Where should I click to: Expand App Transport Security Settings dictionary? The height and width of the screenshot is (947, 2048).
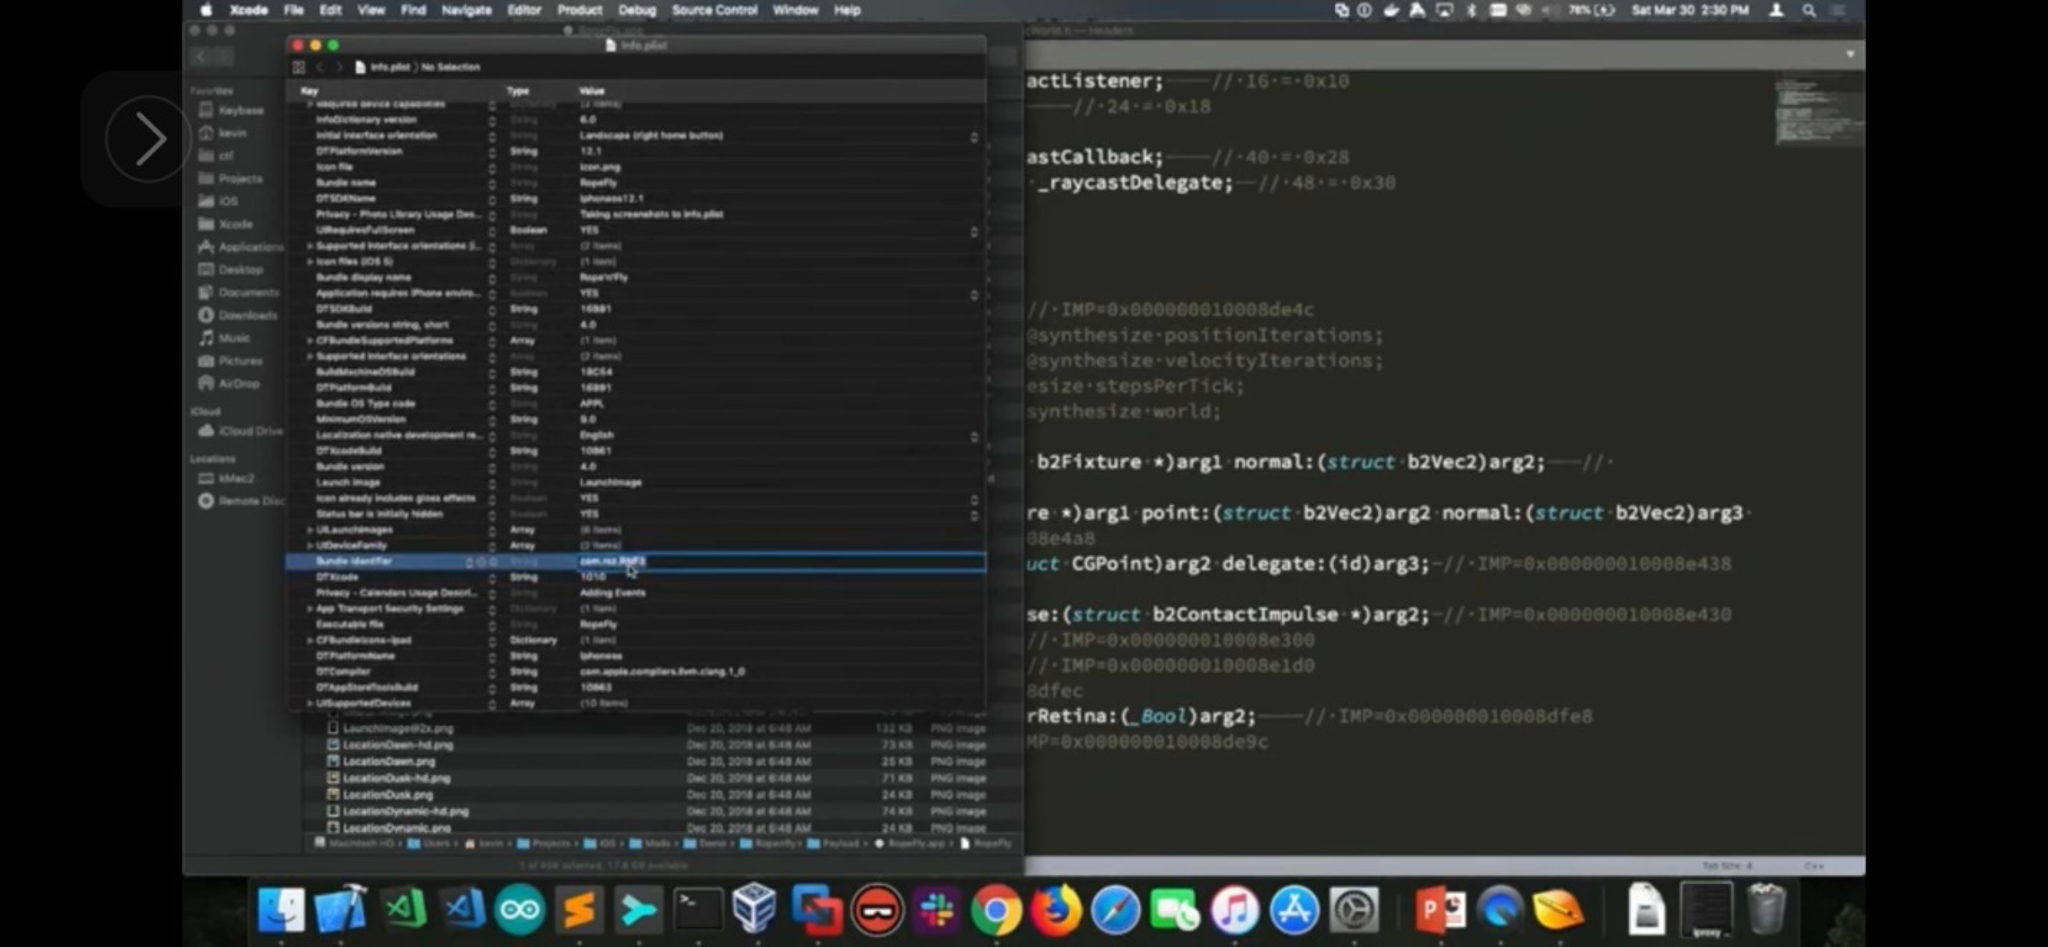tap(310, 609)
